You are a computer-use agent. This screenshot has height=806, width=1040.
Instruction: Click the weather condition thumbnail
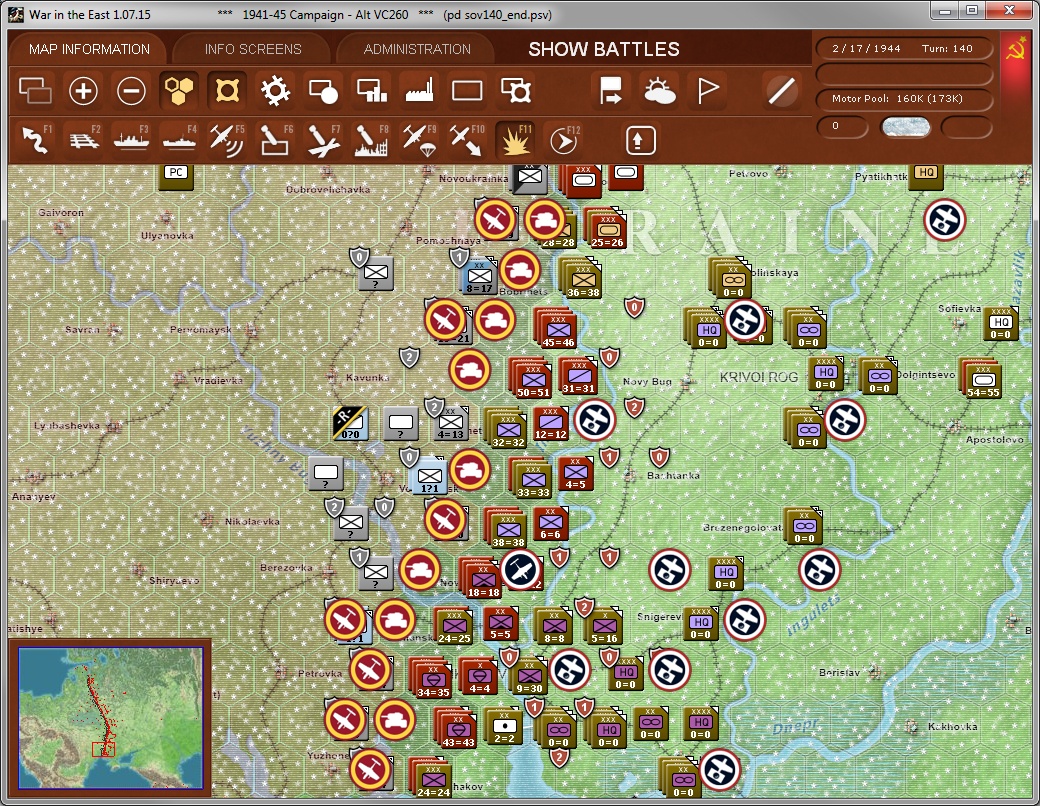905,128
